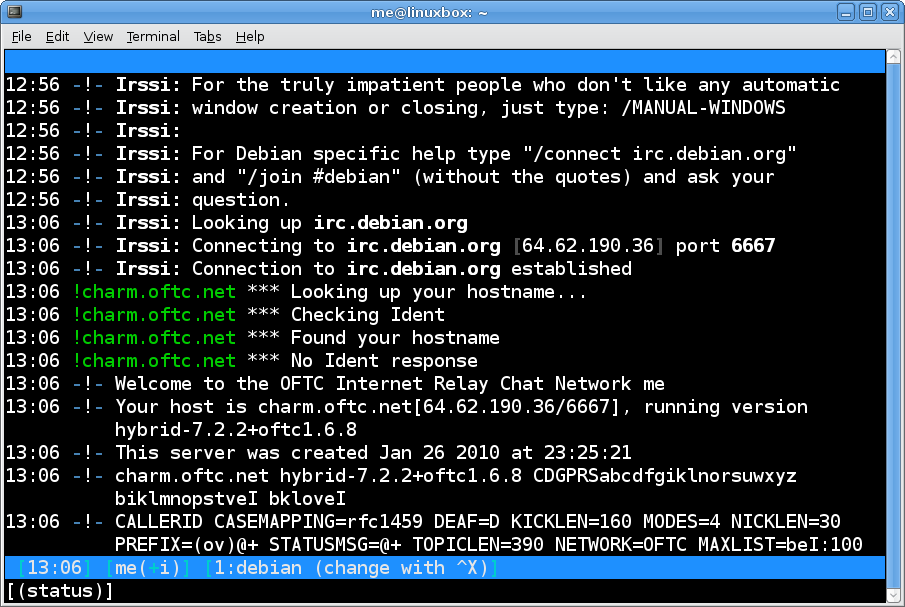Click the 1:debian window indicator in status bar
Screen dimensions: 905x607
pyautogui.click(x=351, y=568)
